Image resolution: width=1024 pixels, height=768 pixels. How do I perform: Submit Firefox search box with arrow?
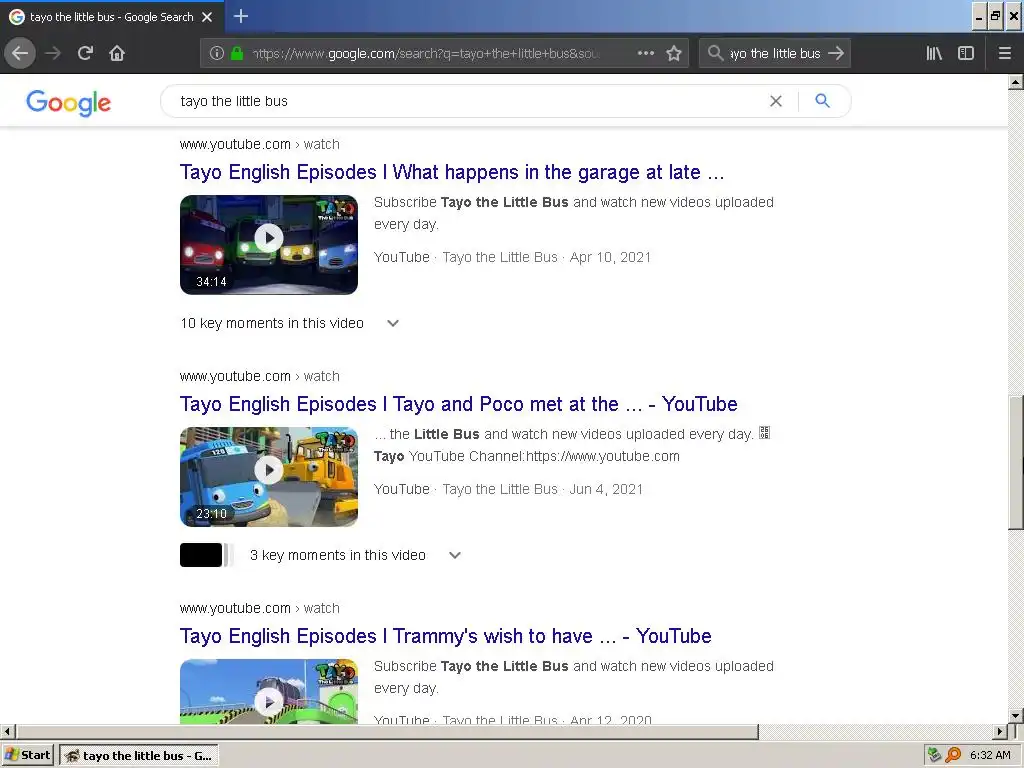coord(836,53)
